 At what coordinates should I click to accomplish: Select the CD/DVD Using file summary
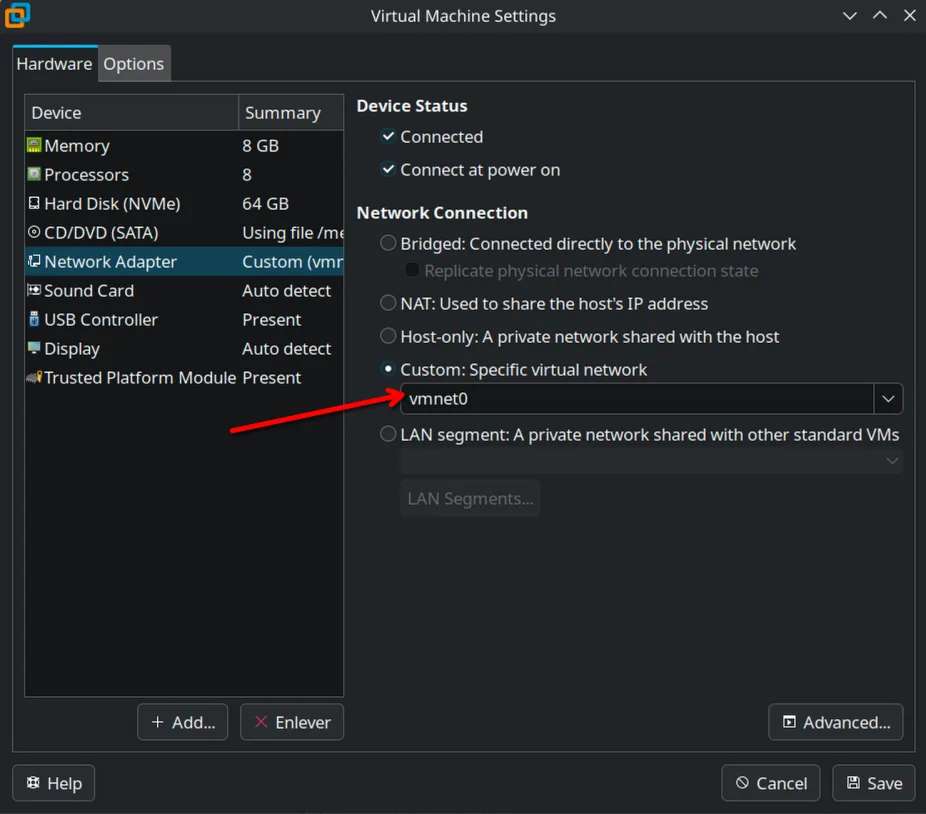click(292, 232)
